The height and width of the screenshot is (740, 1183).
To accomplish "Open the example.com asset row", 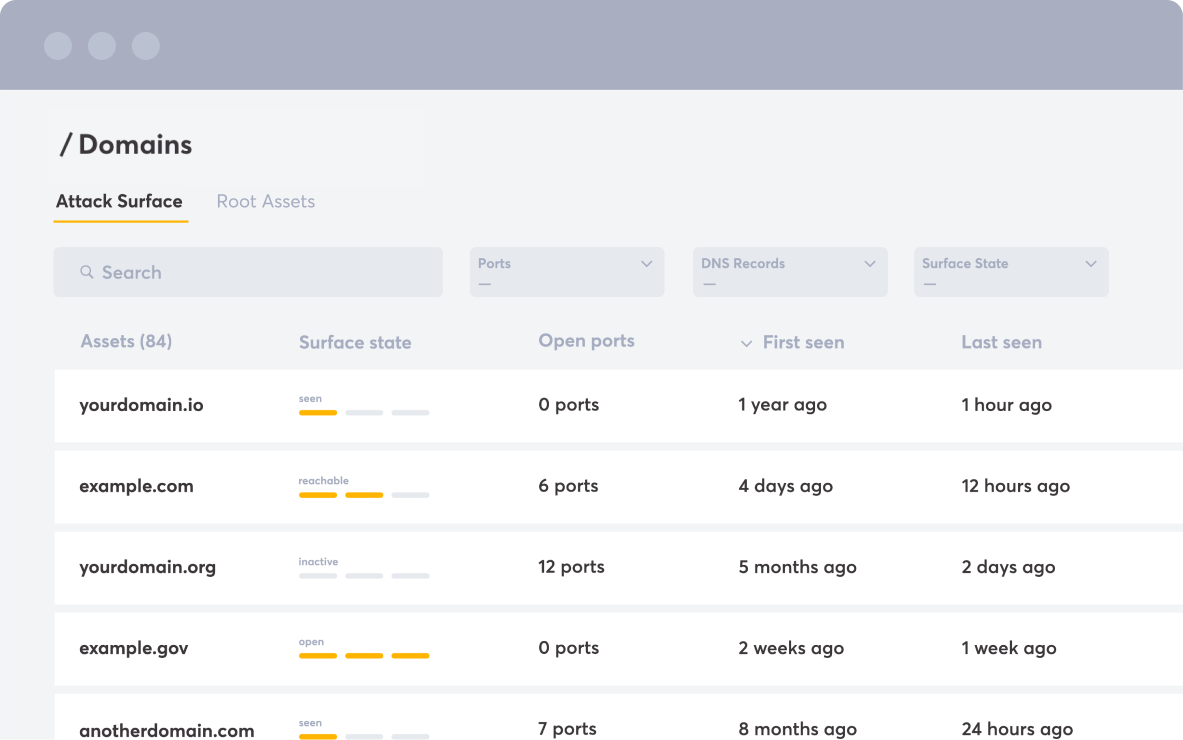I will click(136, 486).
